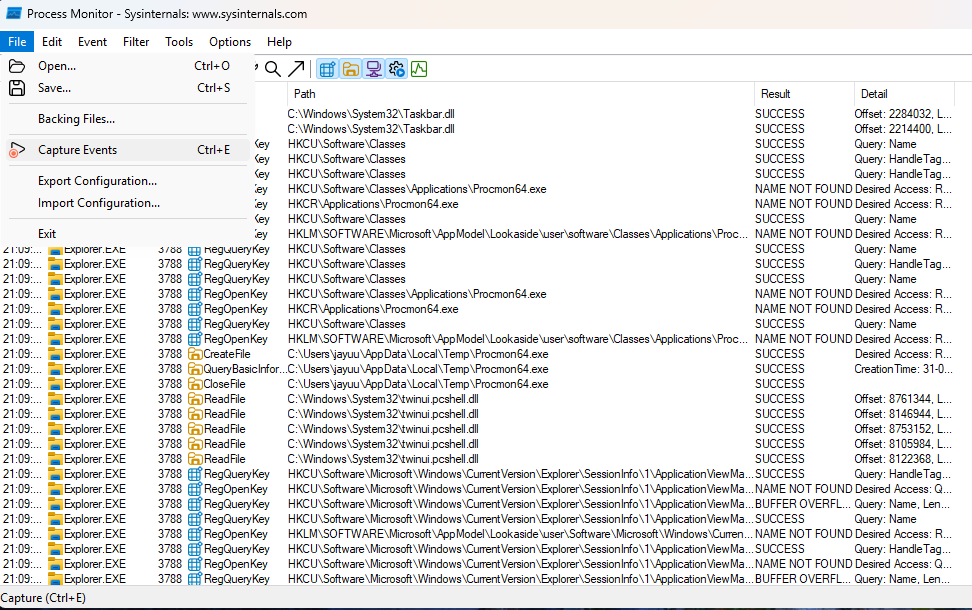This screenshot has width=972, height=610.
Task: Toggle Capture Events in File menu
Action: tap(127, 150)
